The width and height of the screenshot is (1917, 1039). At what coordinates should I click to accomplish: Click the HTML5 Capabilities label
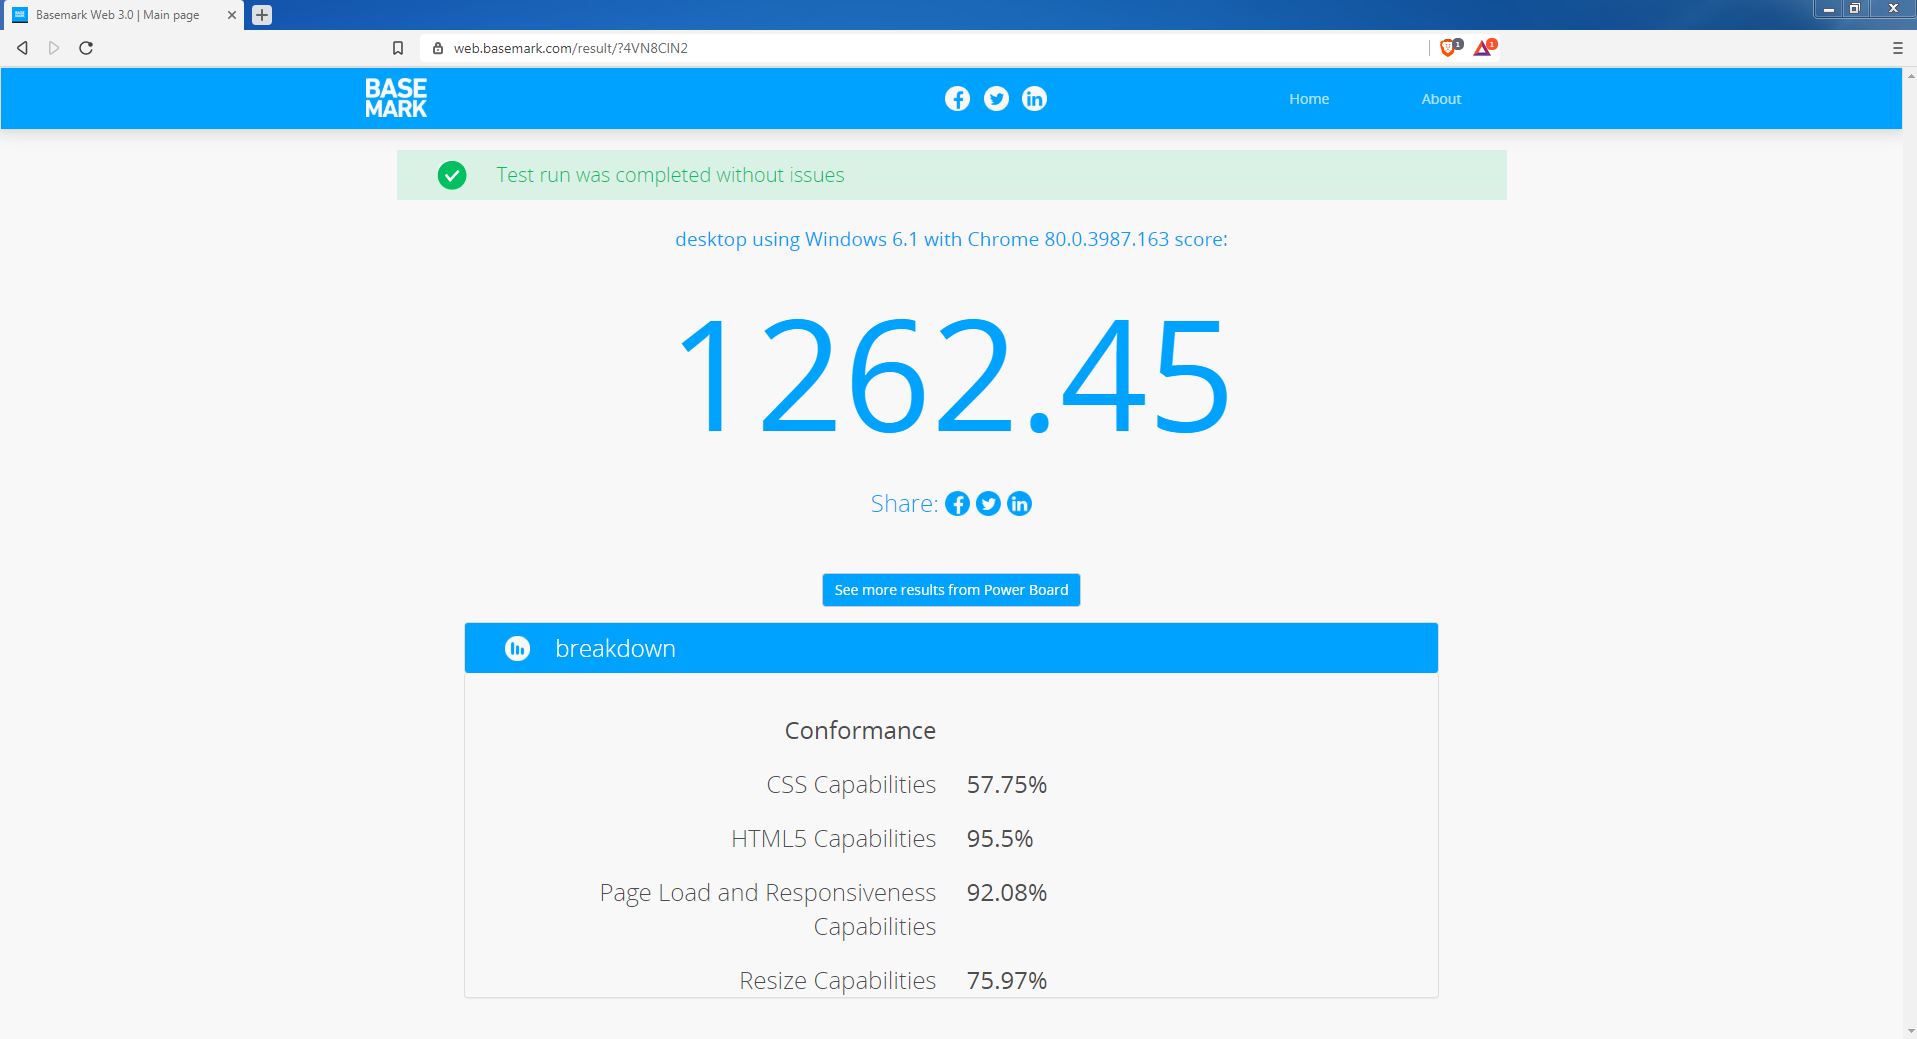pos(833,839)
